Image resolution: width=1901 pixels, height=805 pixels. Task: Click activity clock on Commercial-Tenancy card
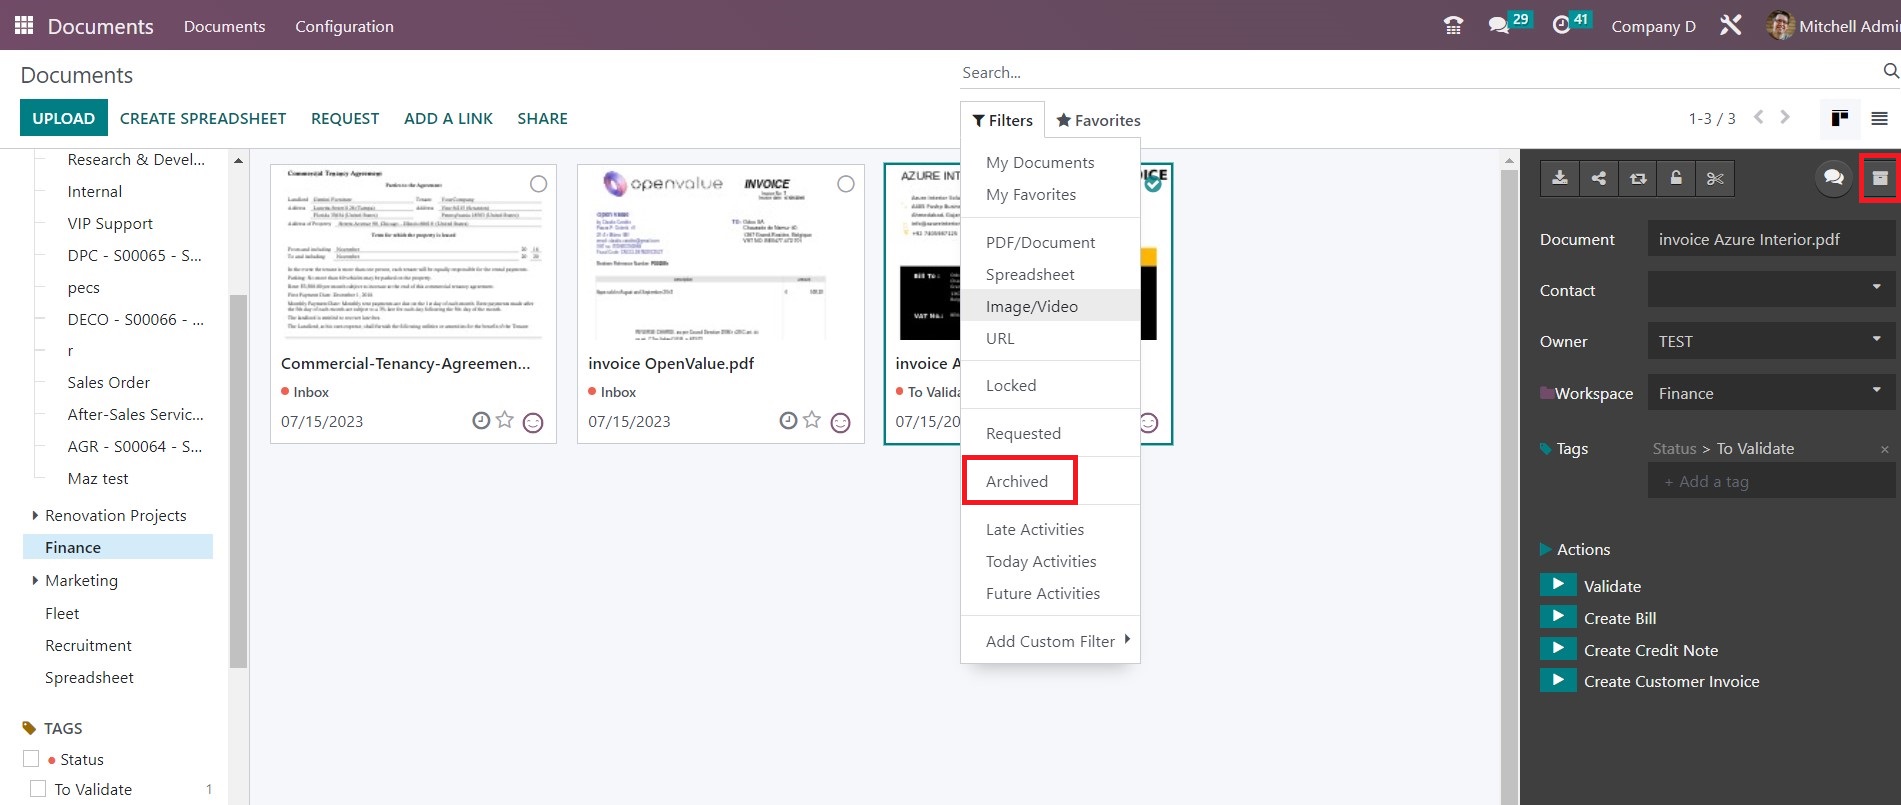coord(481,421)
